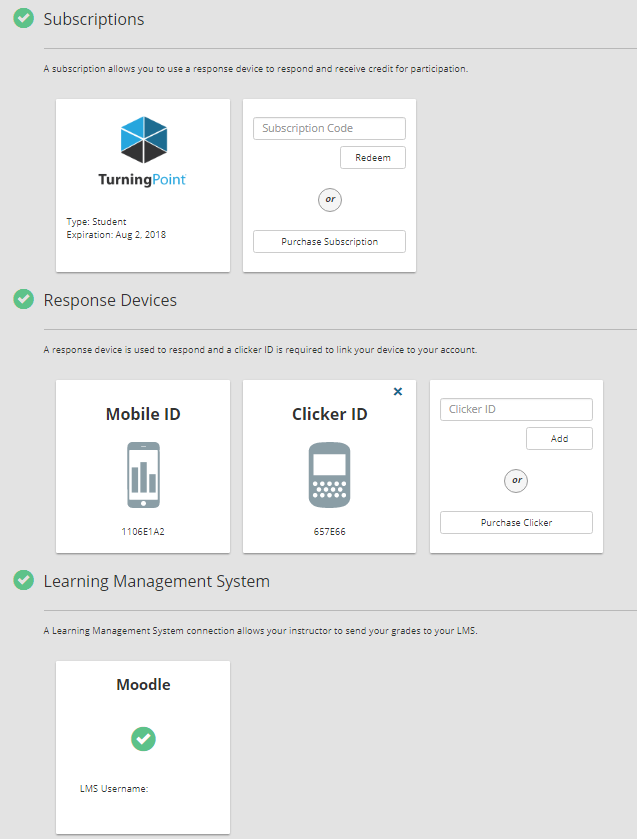Click the Redeem button

(x=373, y=157)
